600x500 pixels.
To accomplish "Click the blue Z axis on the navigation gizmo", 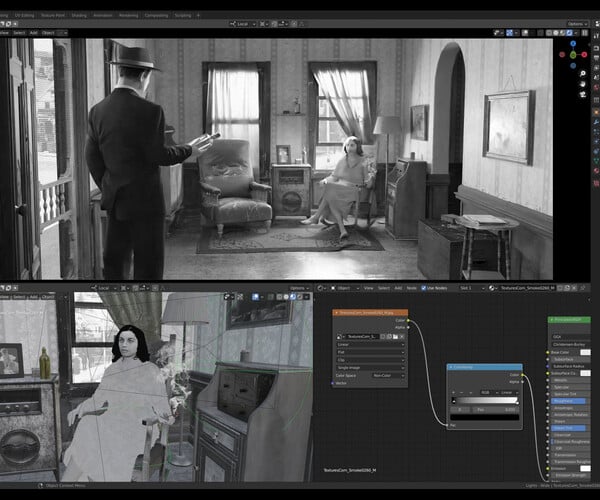I will tap(573, 44).
